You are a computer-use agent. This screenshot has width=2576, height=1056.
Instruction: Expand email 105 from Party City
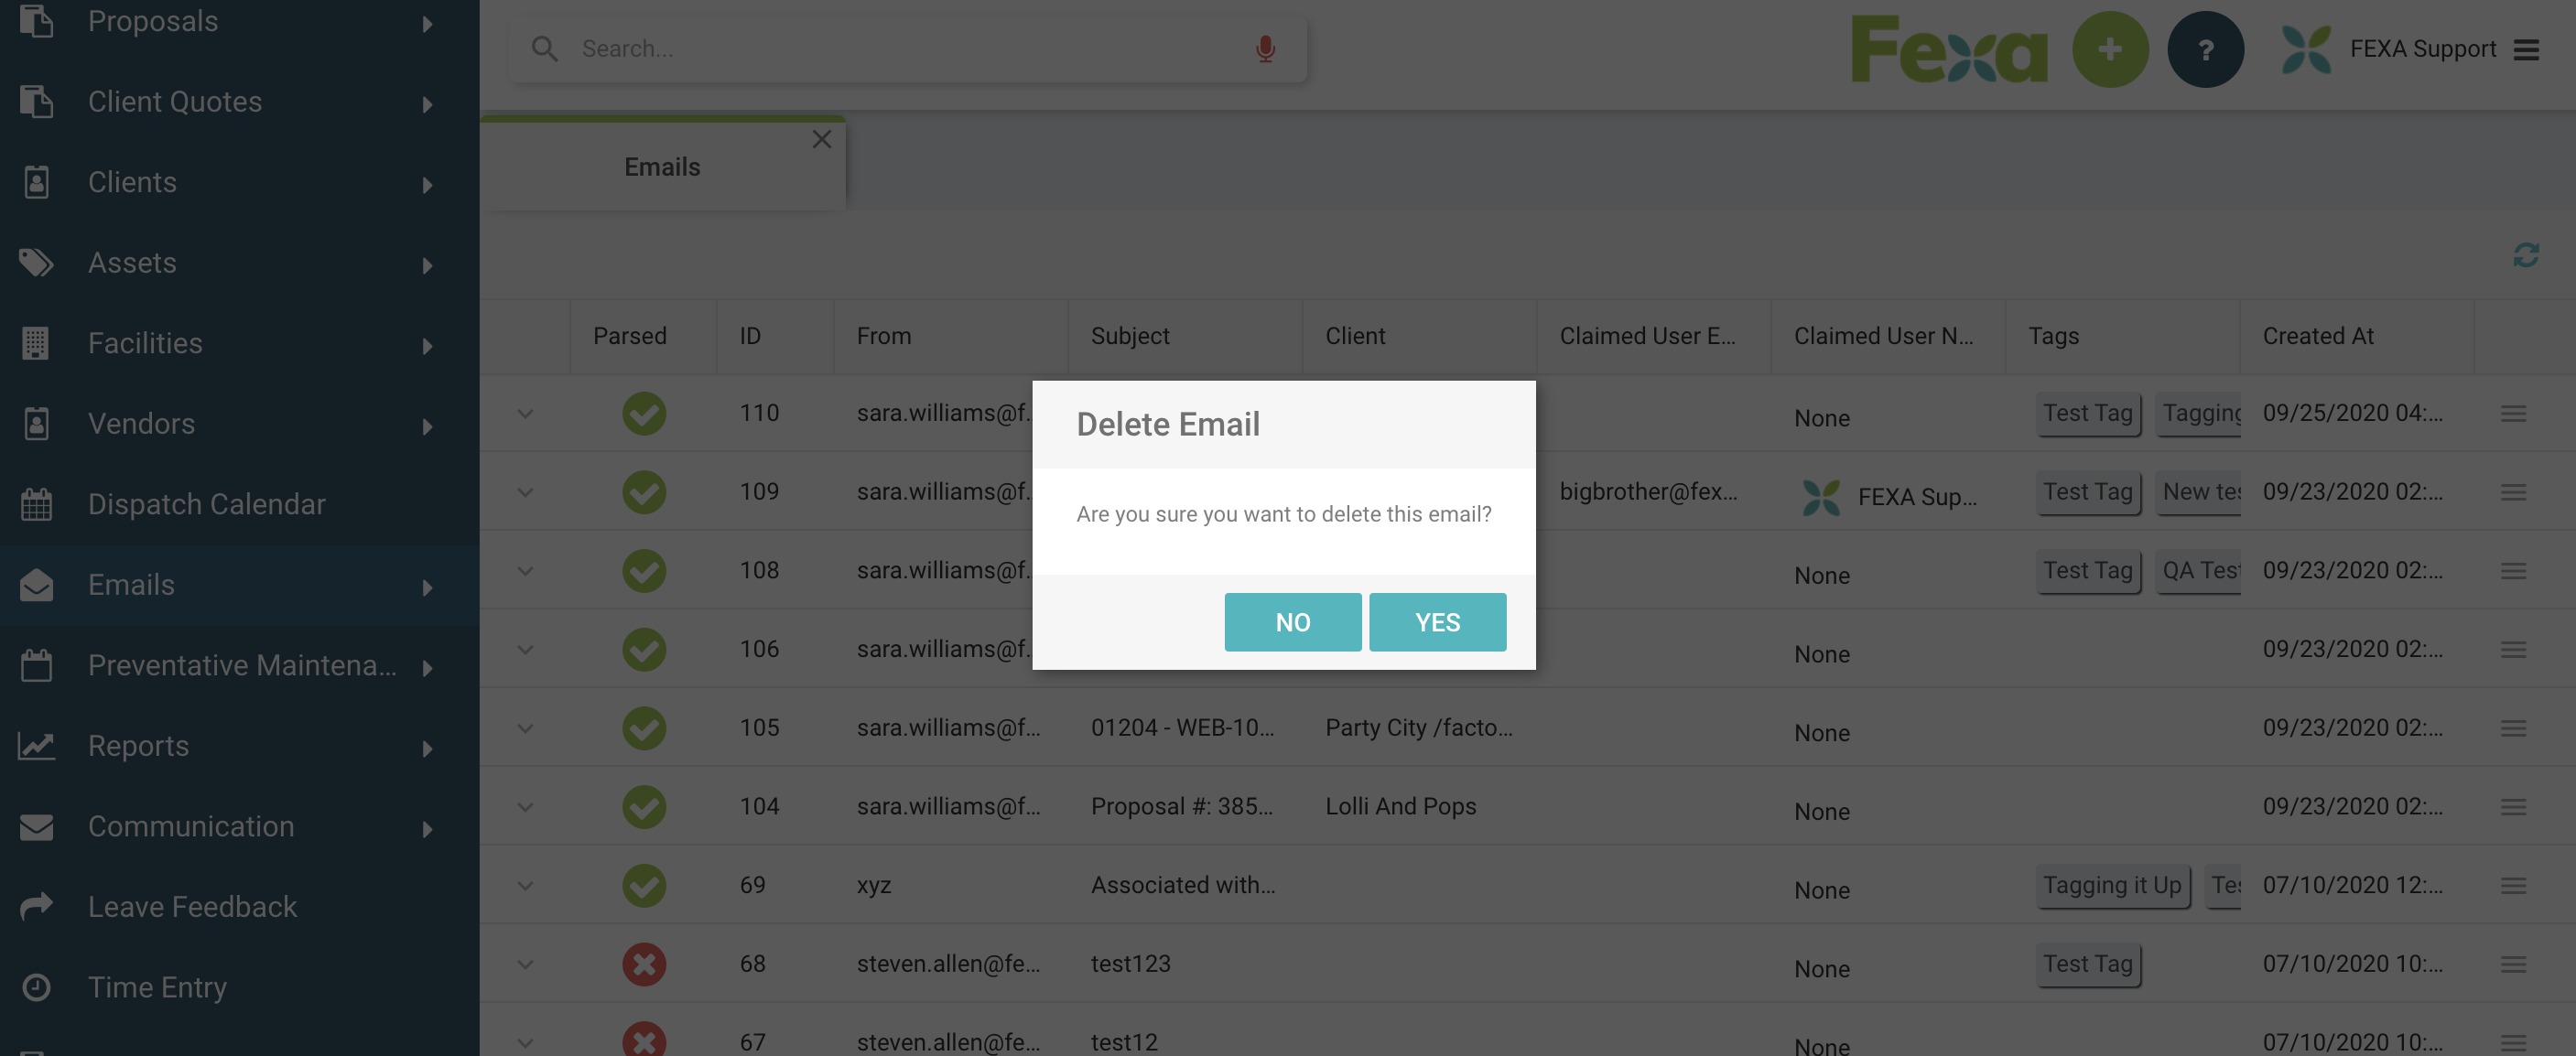tap(524, 728)
